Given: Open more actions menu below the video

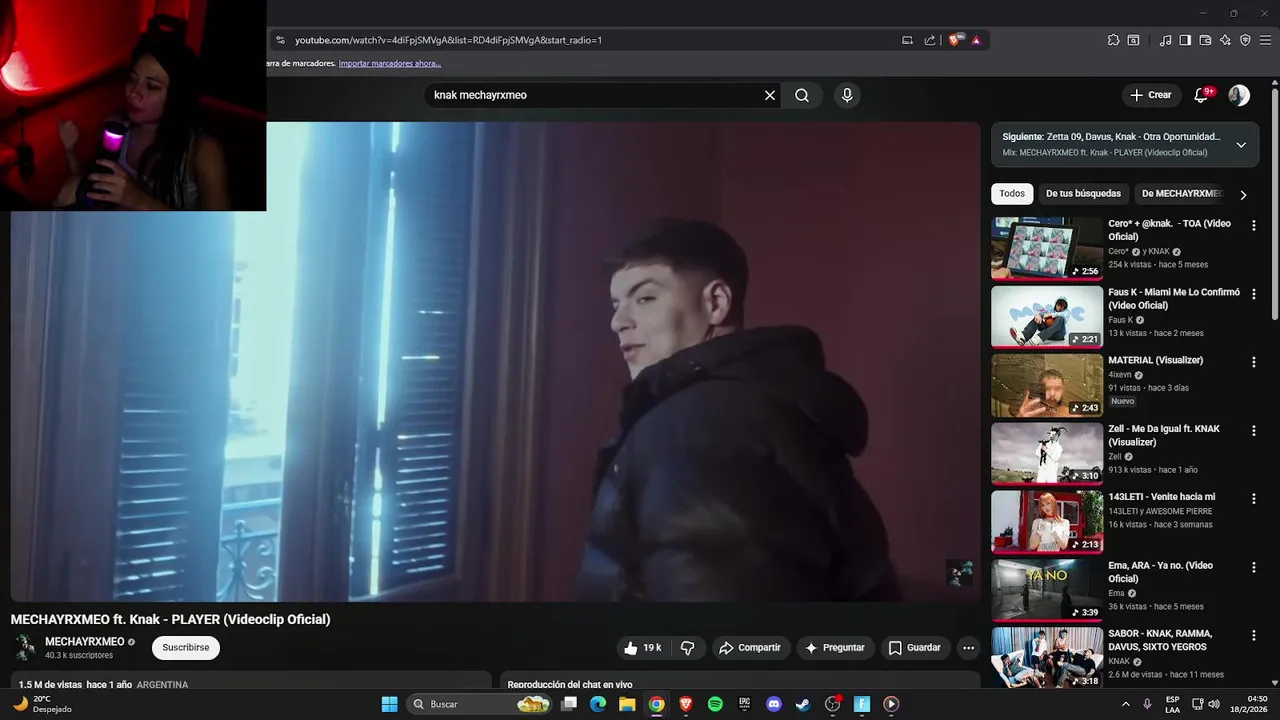Looking at the screenshot, I should pos(968,648).
